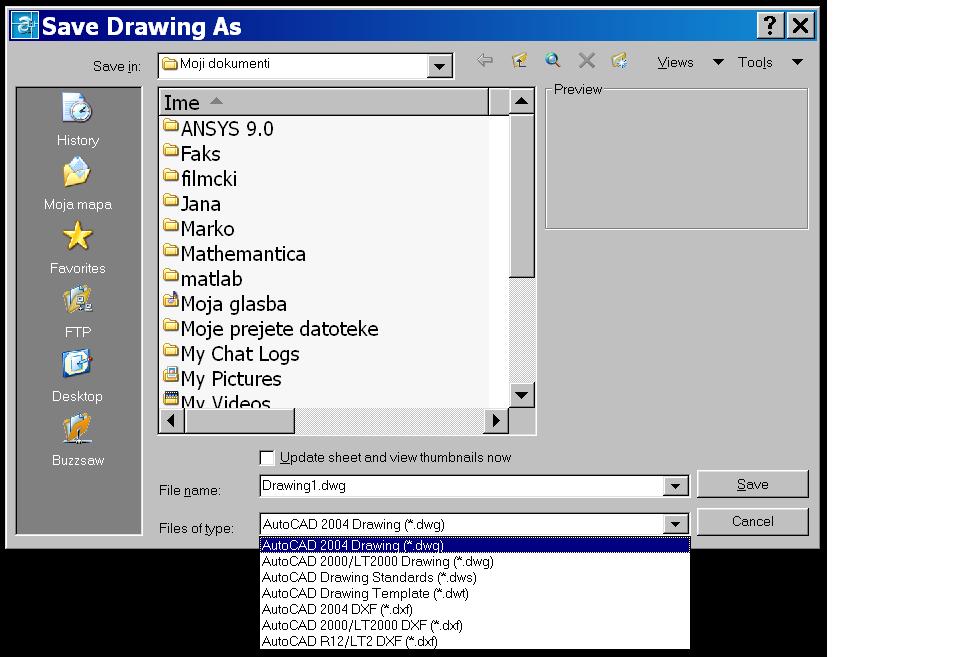This screenshot has width=960, height=657.
Task: Click the Save button
Action: [752, 484]
